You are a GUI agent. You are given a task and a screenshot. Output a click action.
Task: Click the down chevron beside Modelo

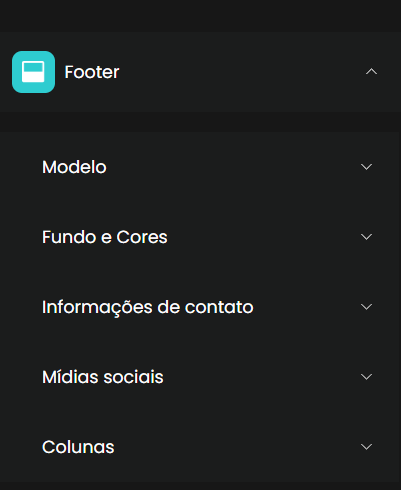pos(366,167)
